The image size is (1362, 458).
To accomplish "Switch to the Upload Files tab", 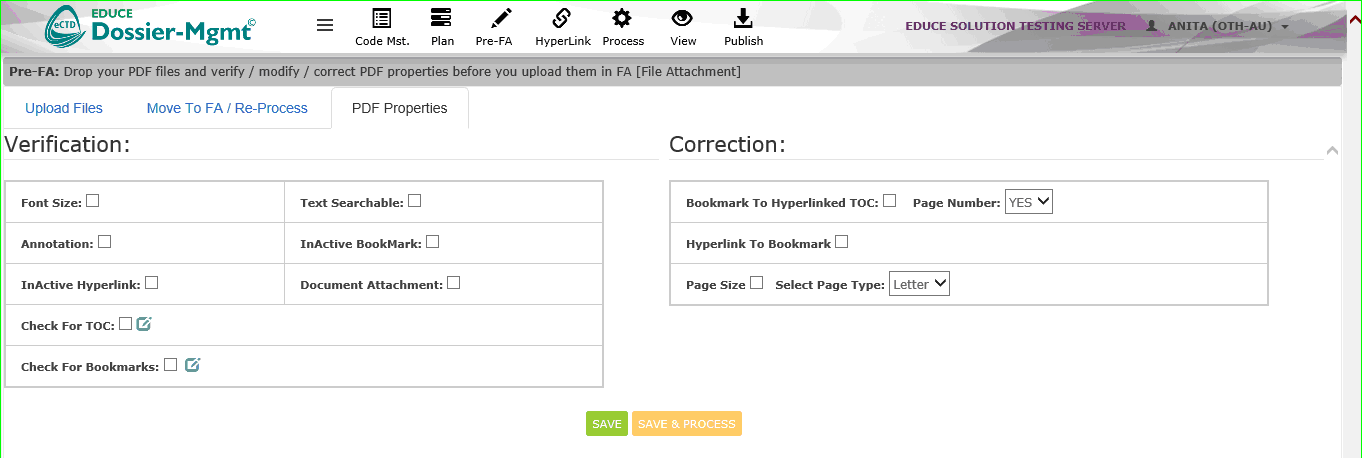I will 64,108.
